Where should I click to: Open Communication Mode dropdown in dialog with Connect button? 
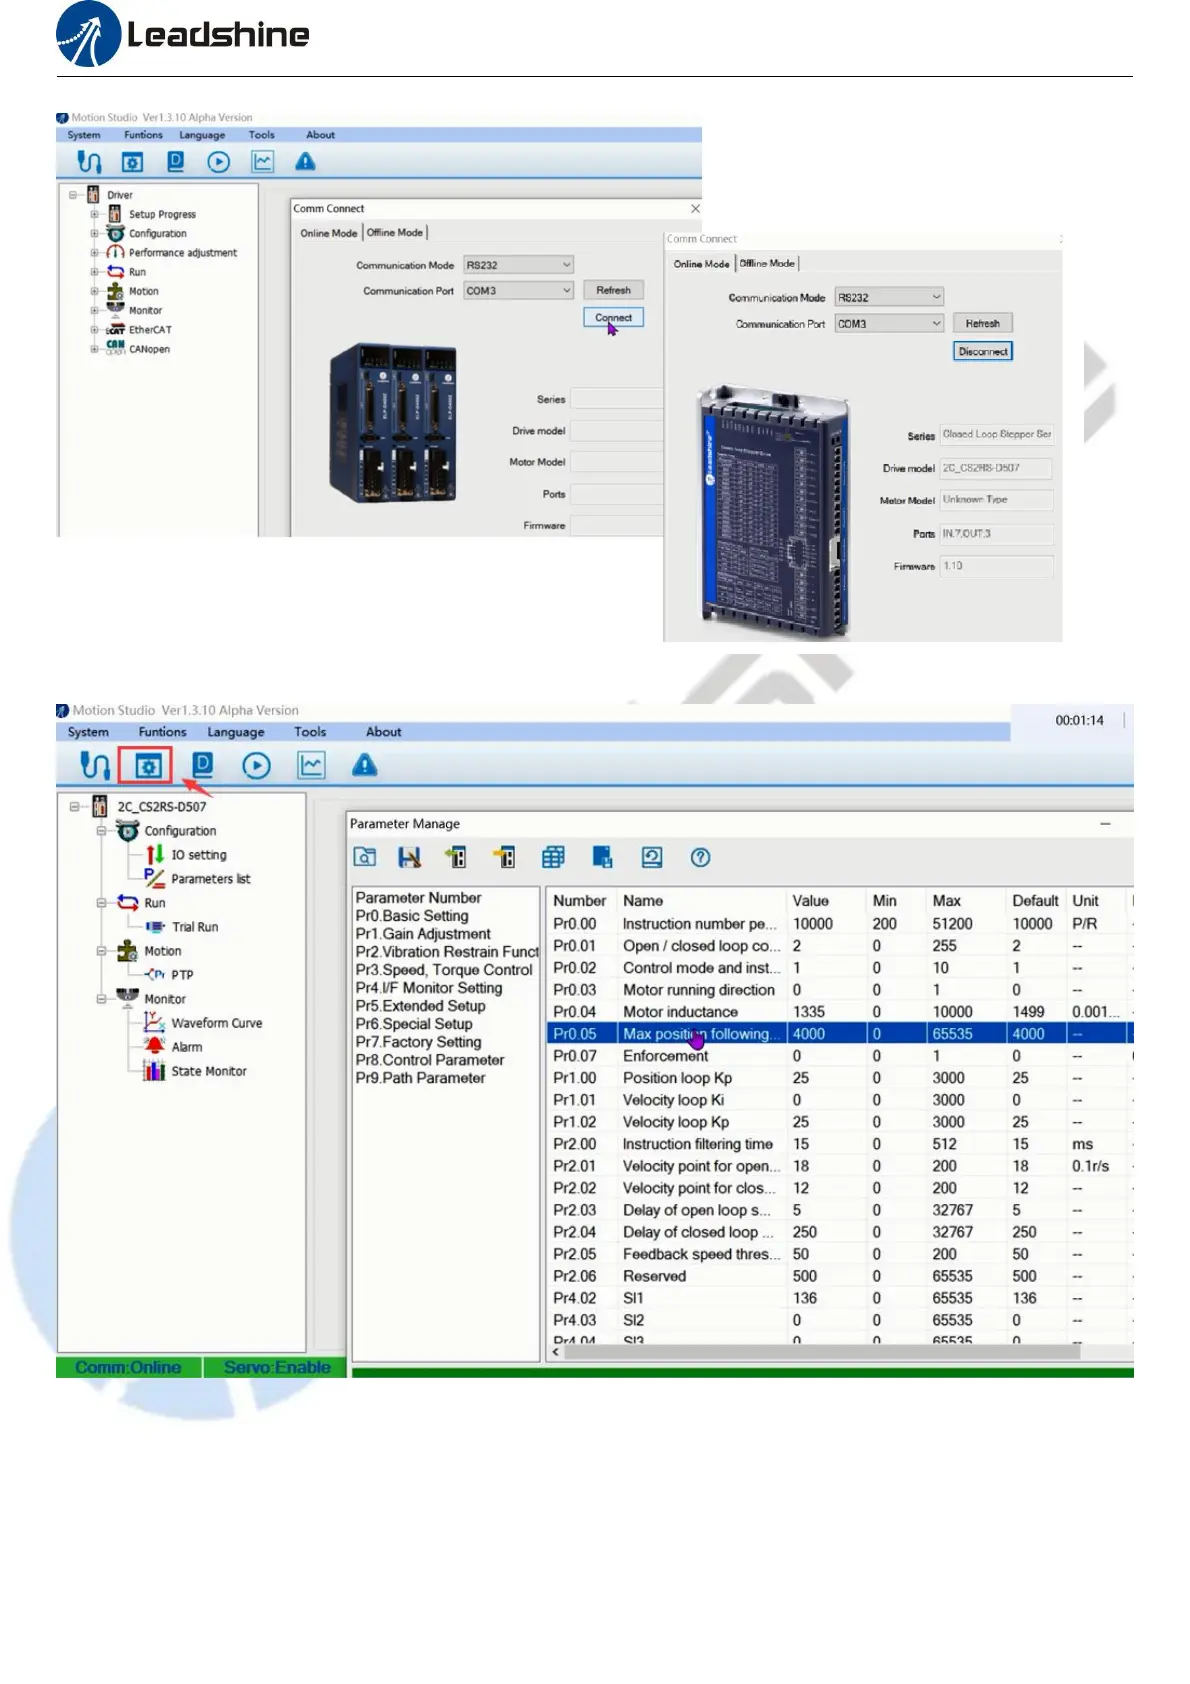click(x=518, y=265)
